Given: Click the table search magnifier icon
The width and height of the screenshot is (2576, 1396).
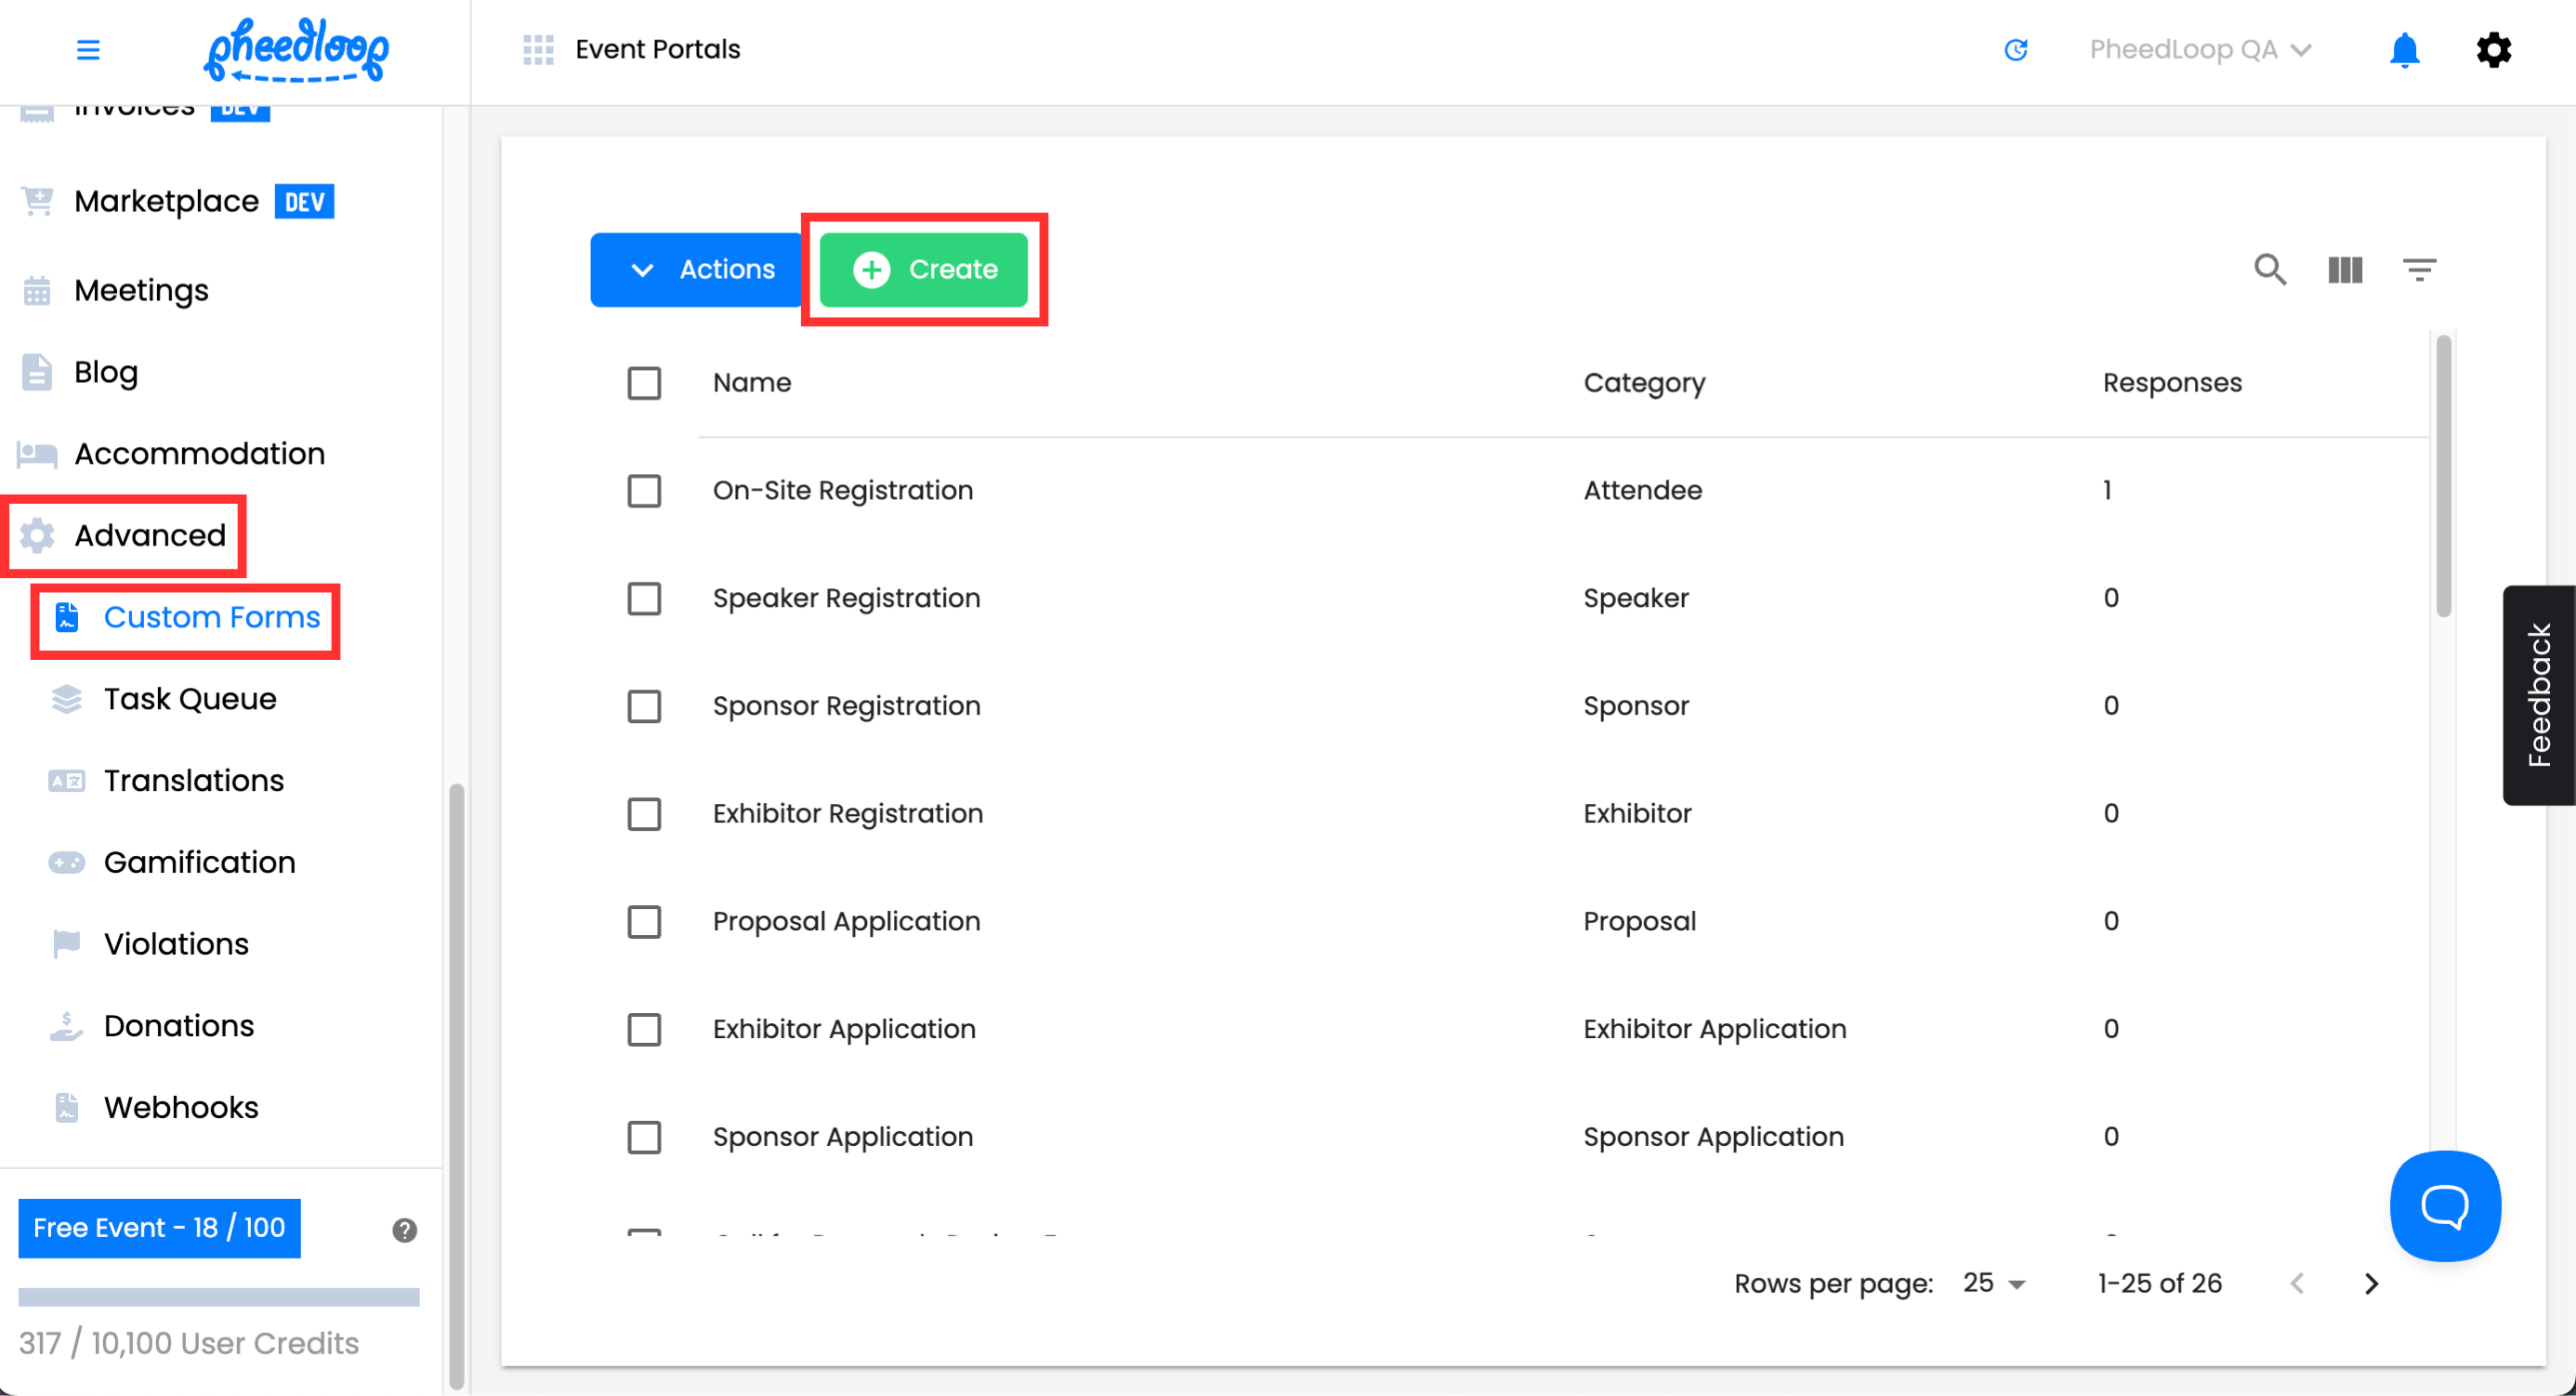Looking at the screenshot, I should [x=2270, y=269].
